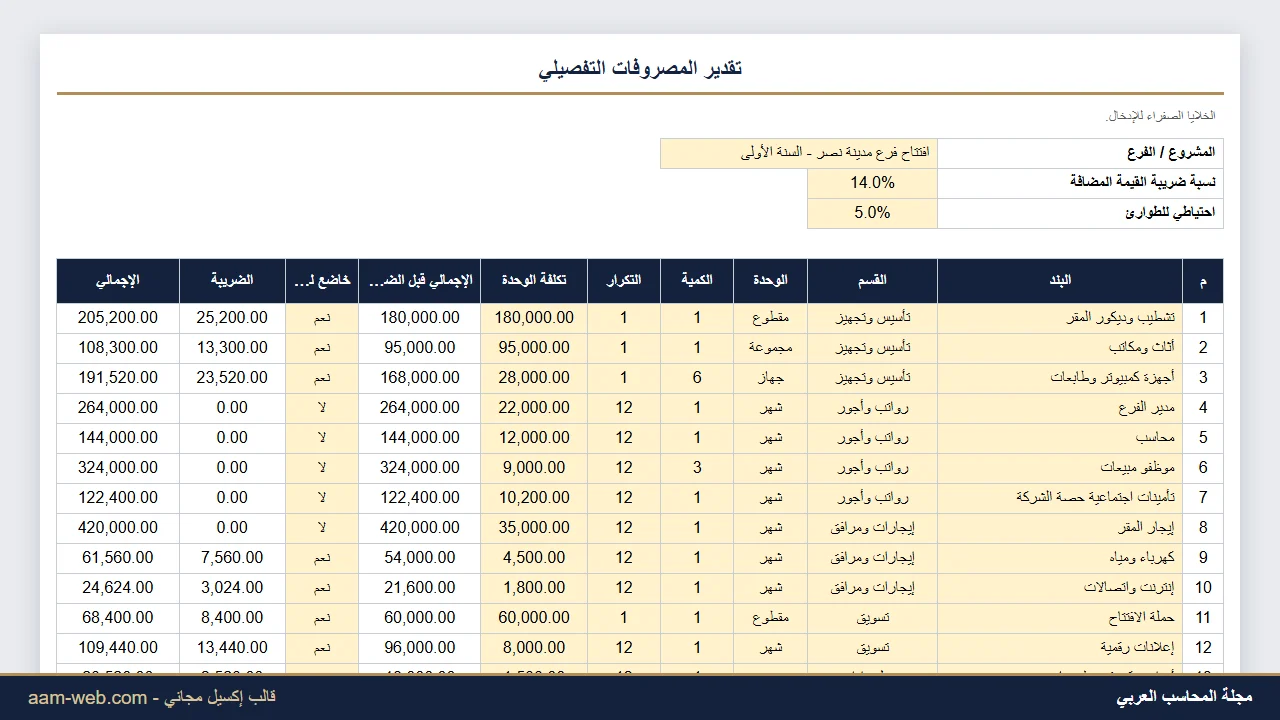Select the item cell 'مدير الفرع'
The height and width of the screenshot is (720, 1280).
(1060, 408)
